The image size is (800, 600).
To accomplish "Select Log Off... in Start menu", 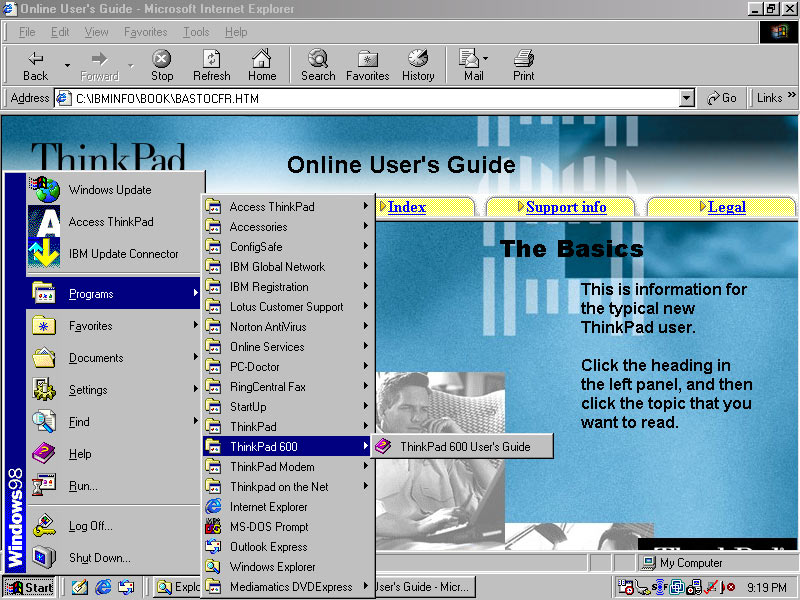I will tap(113, 526).
